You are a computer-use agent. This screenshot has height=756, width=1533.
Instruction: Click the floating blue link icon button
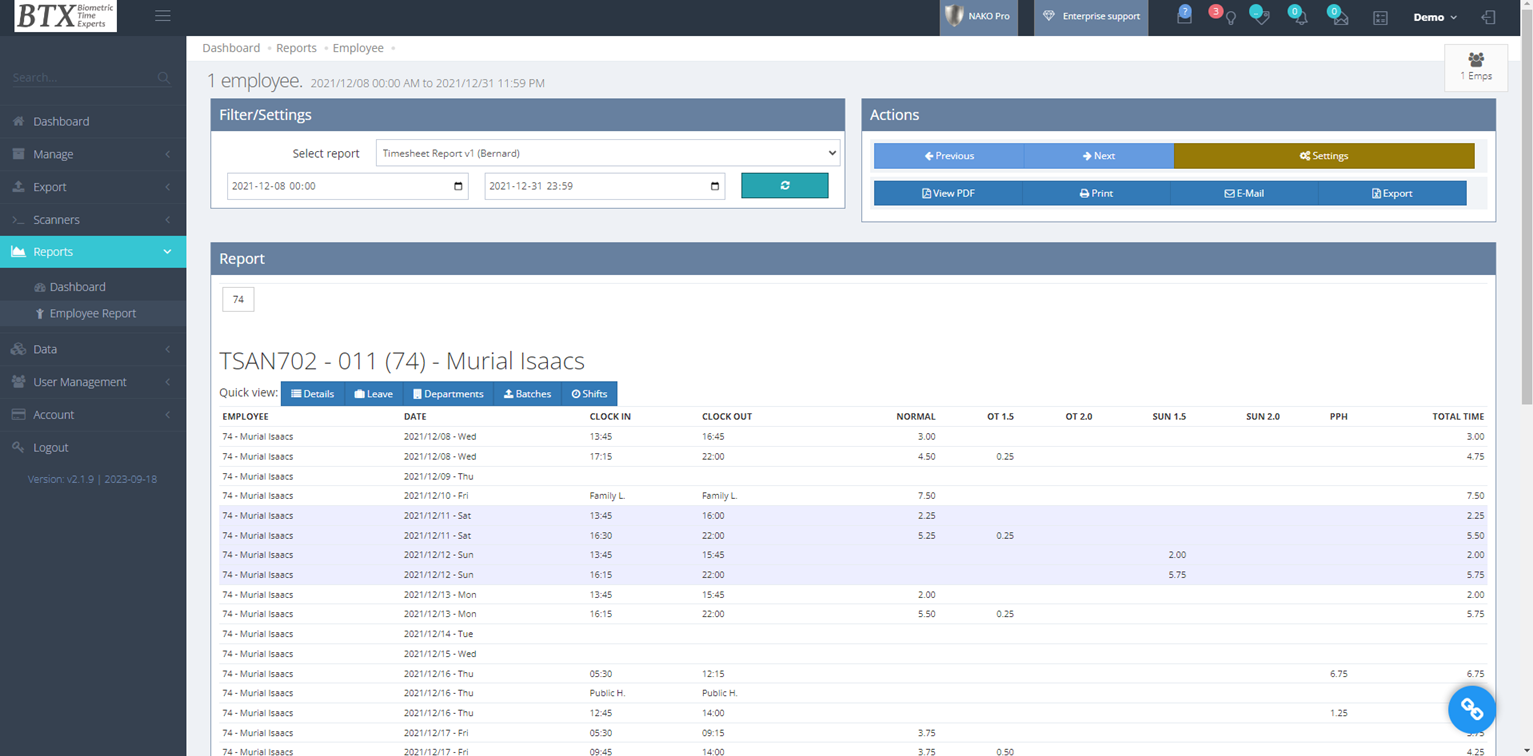[x=1471, y=709]
